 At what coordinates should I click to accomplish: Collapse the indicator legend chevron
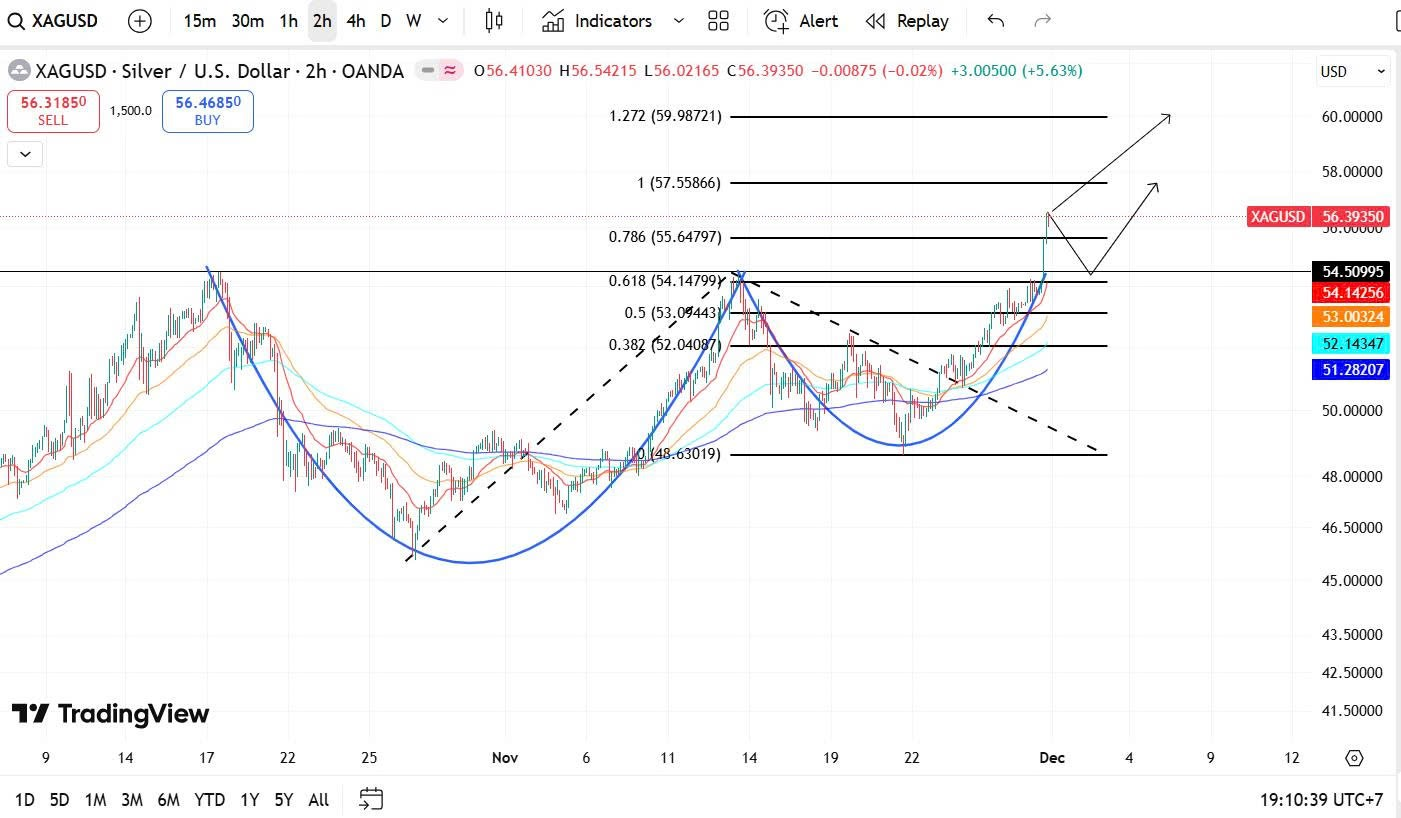pyautogui.click(x=25, y=154)
